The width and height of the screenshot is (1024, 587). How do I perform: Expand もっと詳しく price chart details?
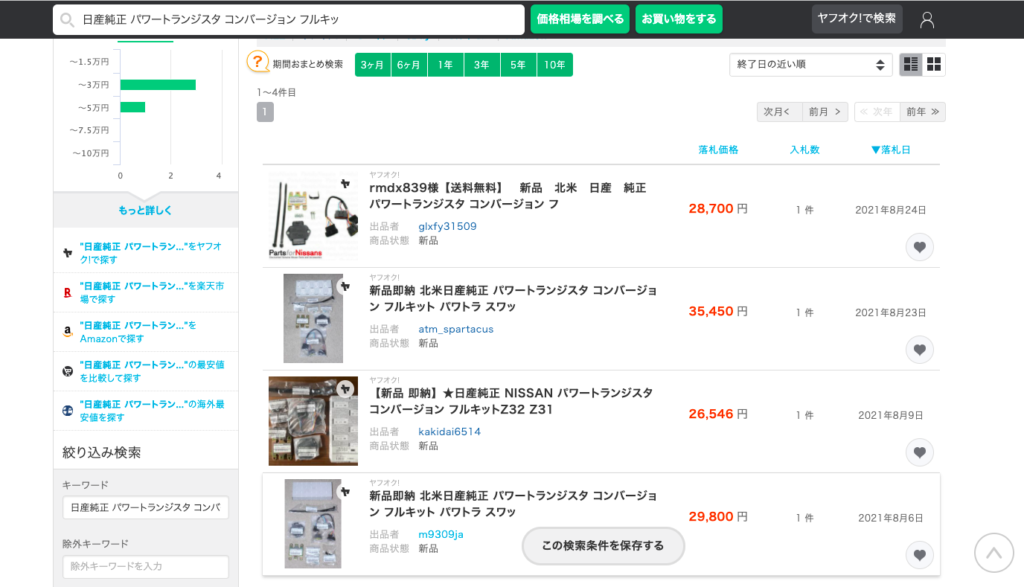tap(145, 210)
